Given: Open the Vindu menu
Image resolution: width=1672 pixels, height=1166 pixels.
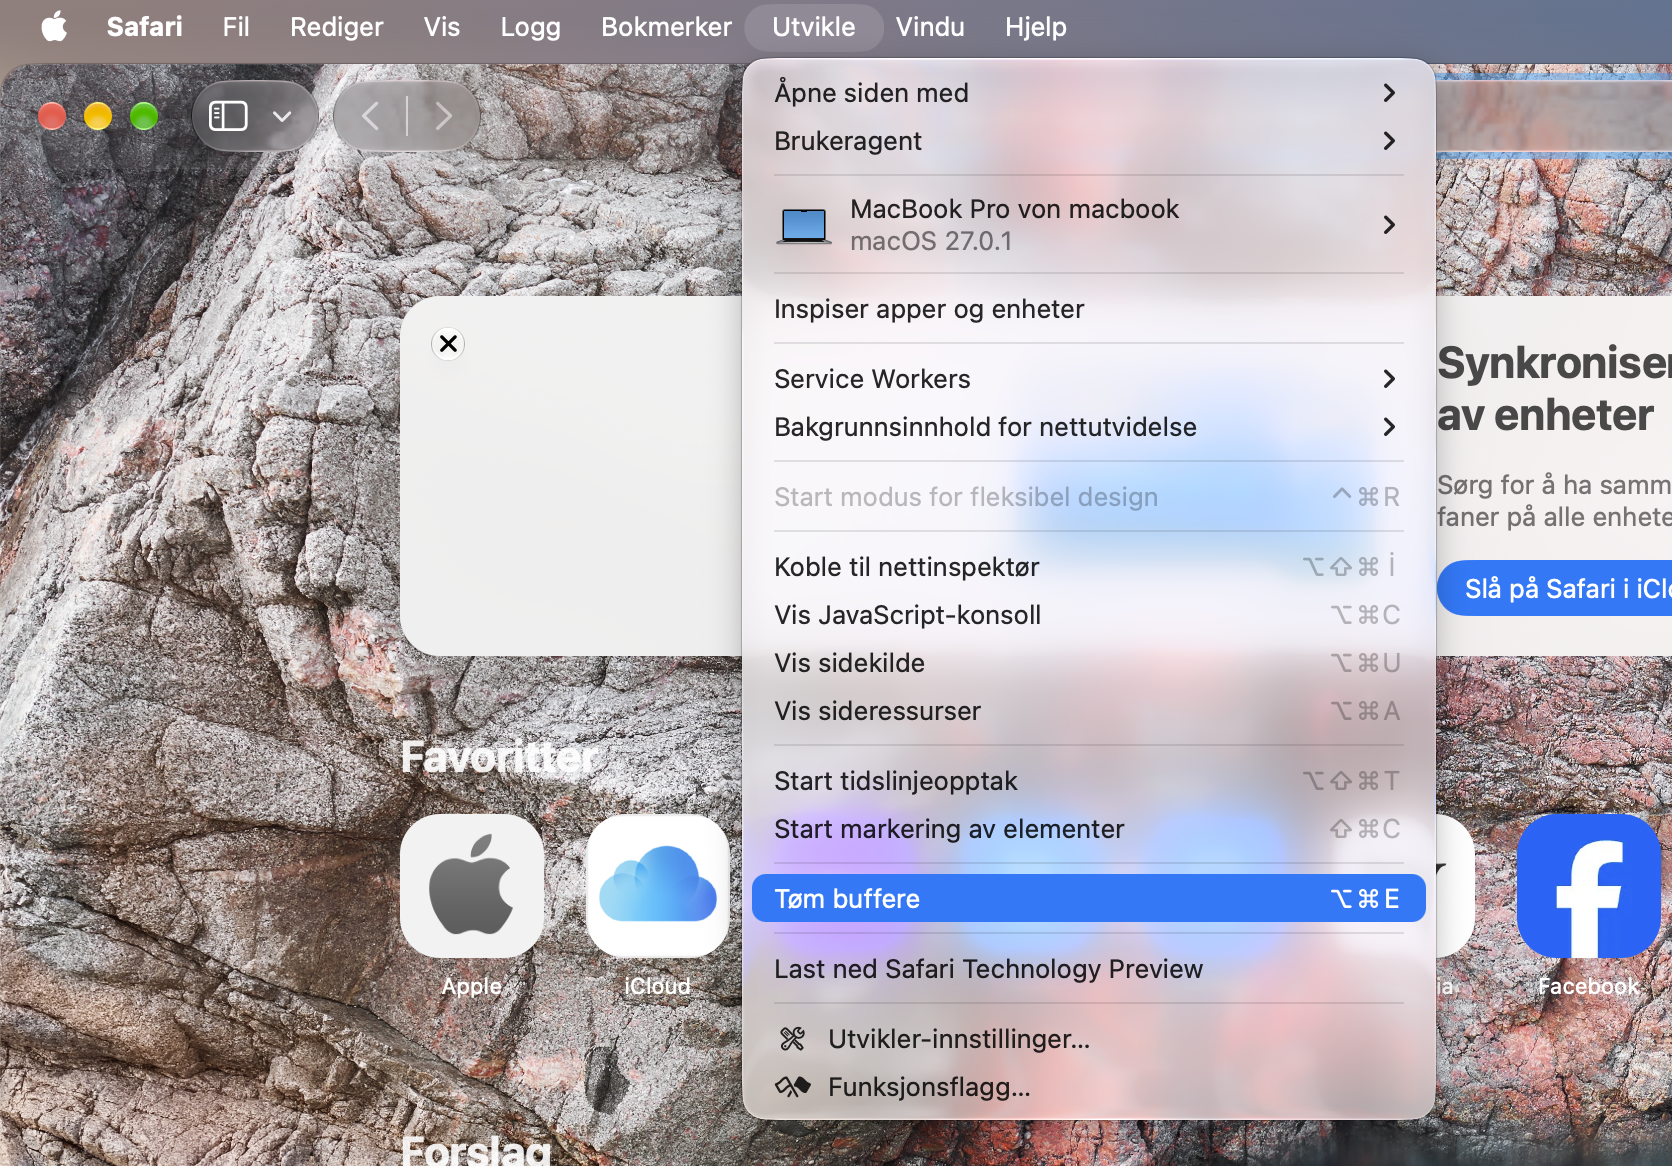Looking at the screenshot, I should click(930, 27).
